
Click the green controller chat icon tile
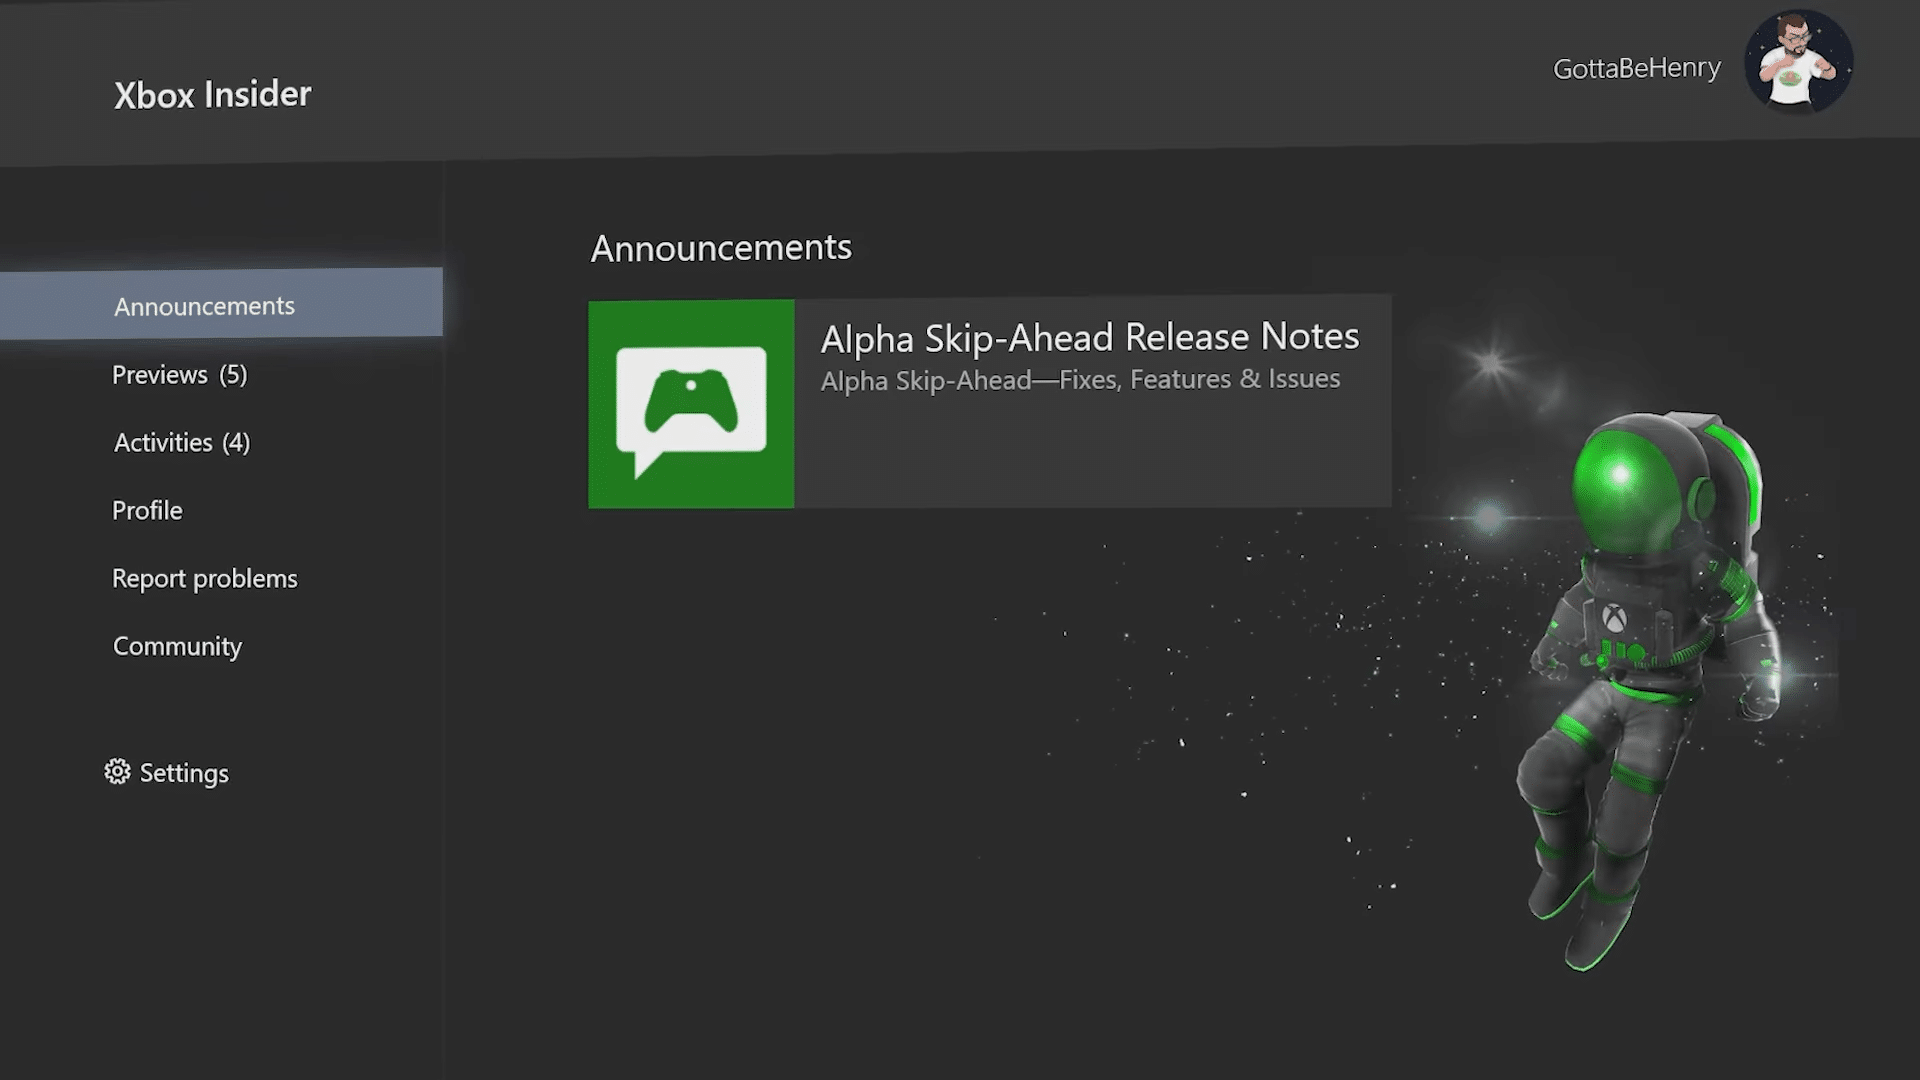coord(691,404)
